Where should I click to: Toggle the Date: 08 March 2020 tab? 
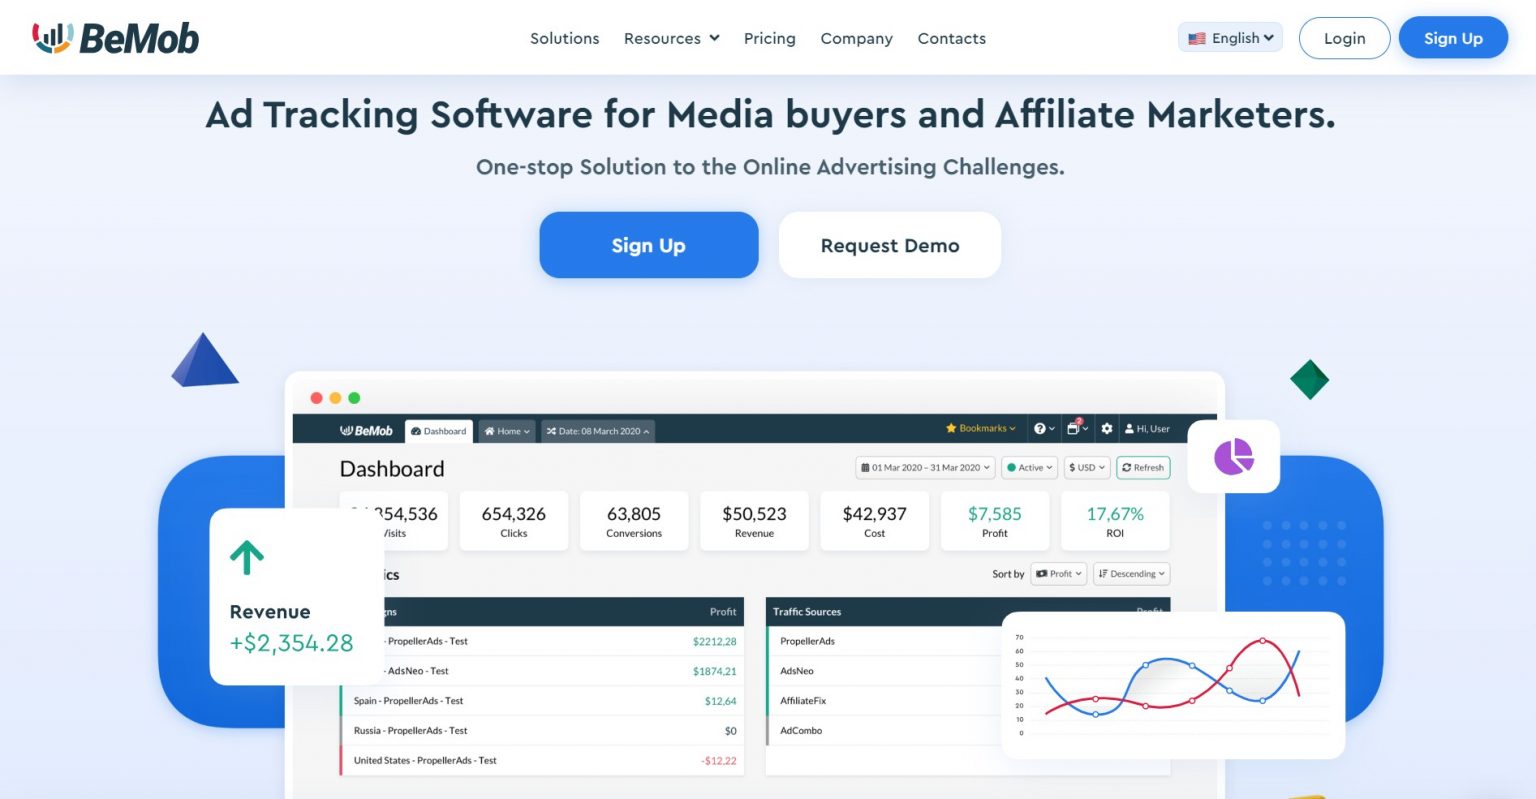pyautogui.click(x=597, y=431)
